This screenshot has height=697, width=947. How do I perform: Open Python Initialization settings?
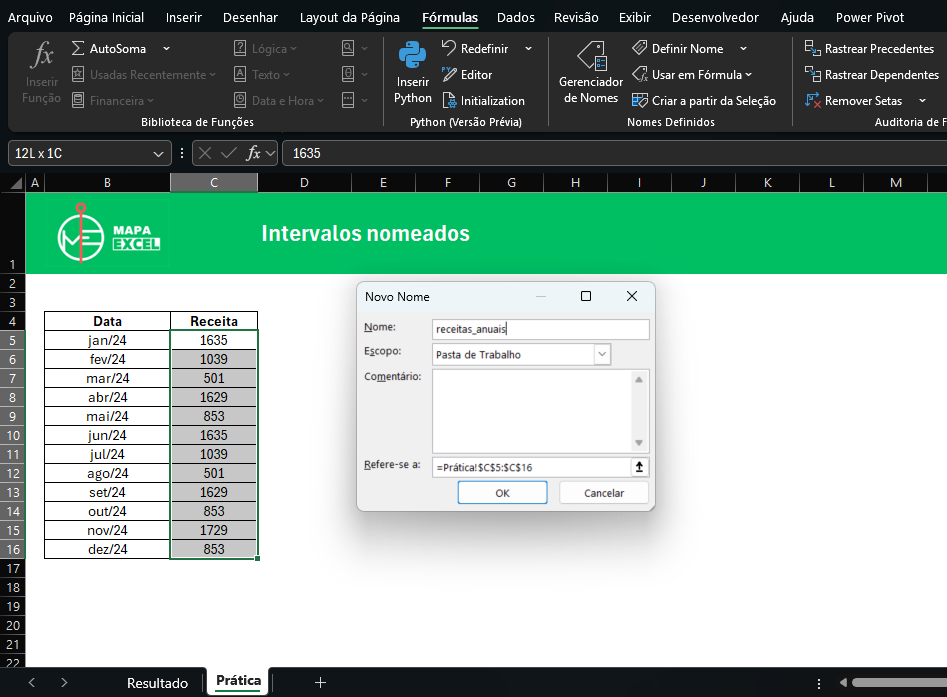pos(483,101)
